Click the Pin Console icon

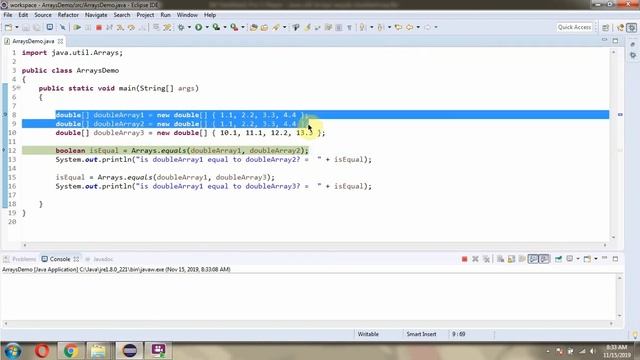coord(558,259)
